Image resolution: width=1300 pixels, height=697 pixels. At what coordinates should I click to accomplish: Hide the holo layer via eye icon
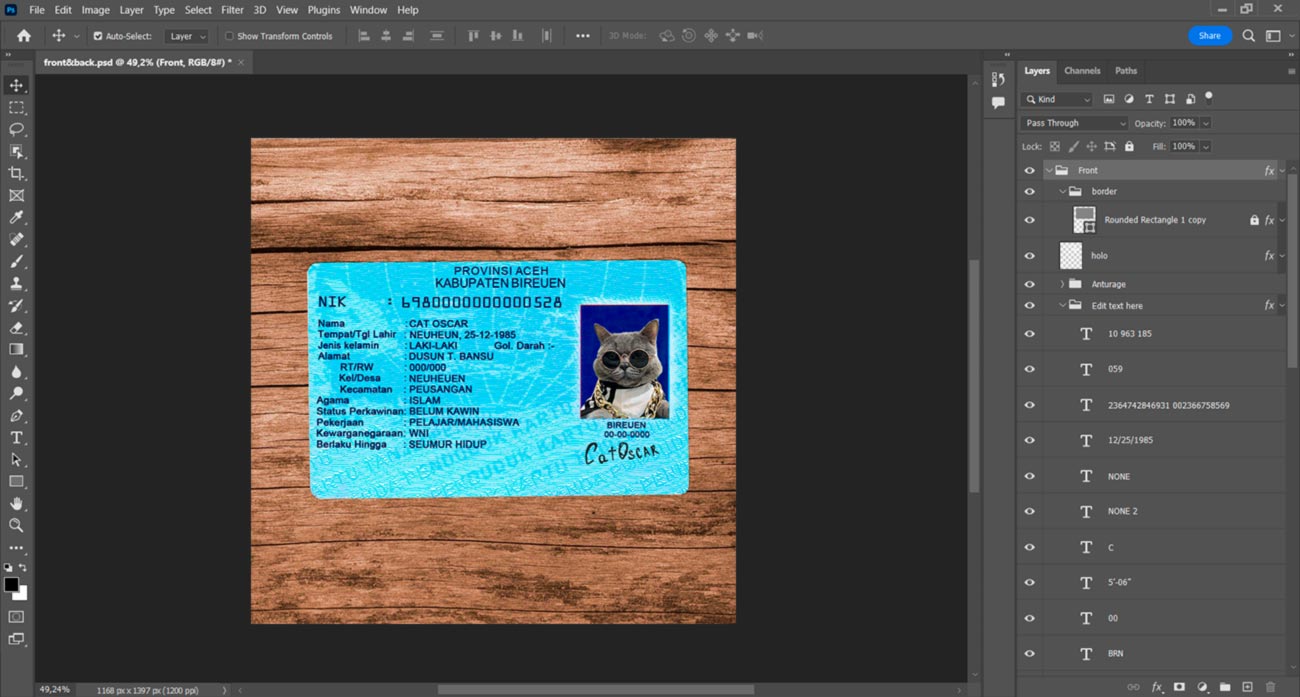(x=1029, y=256)
